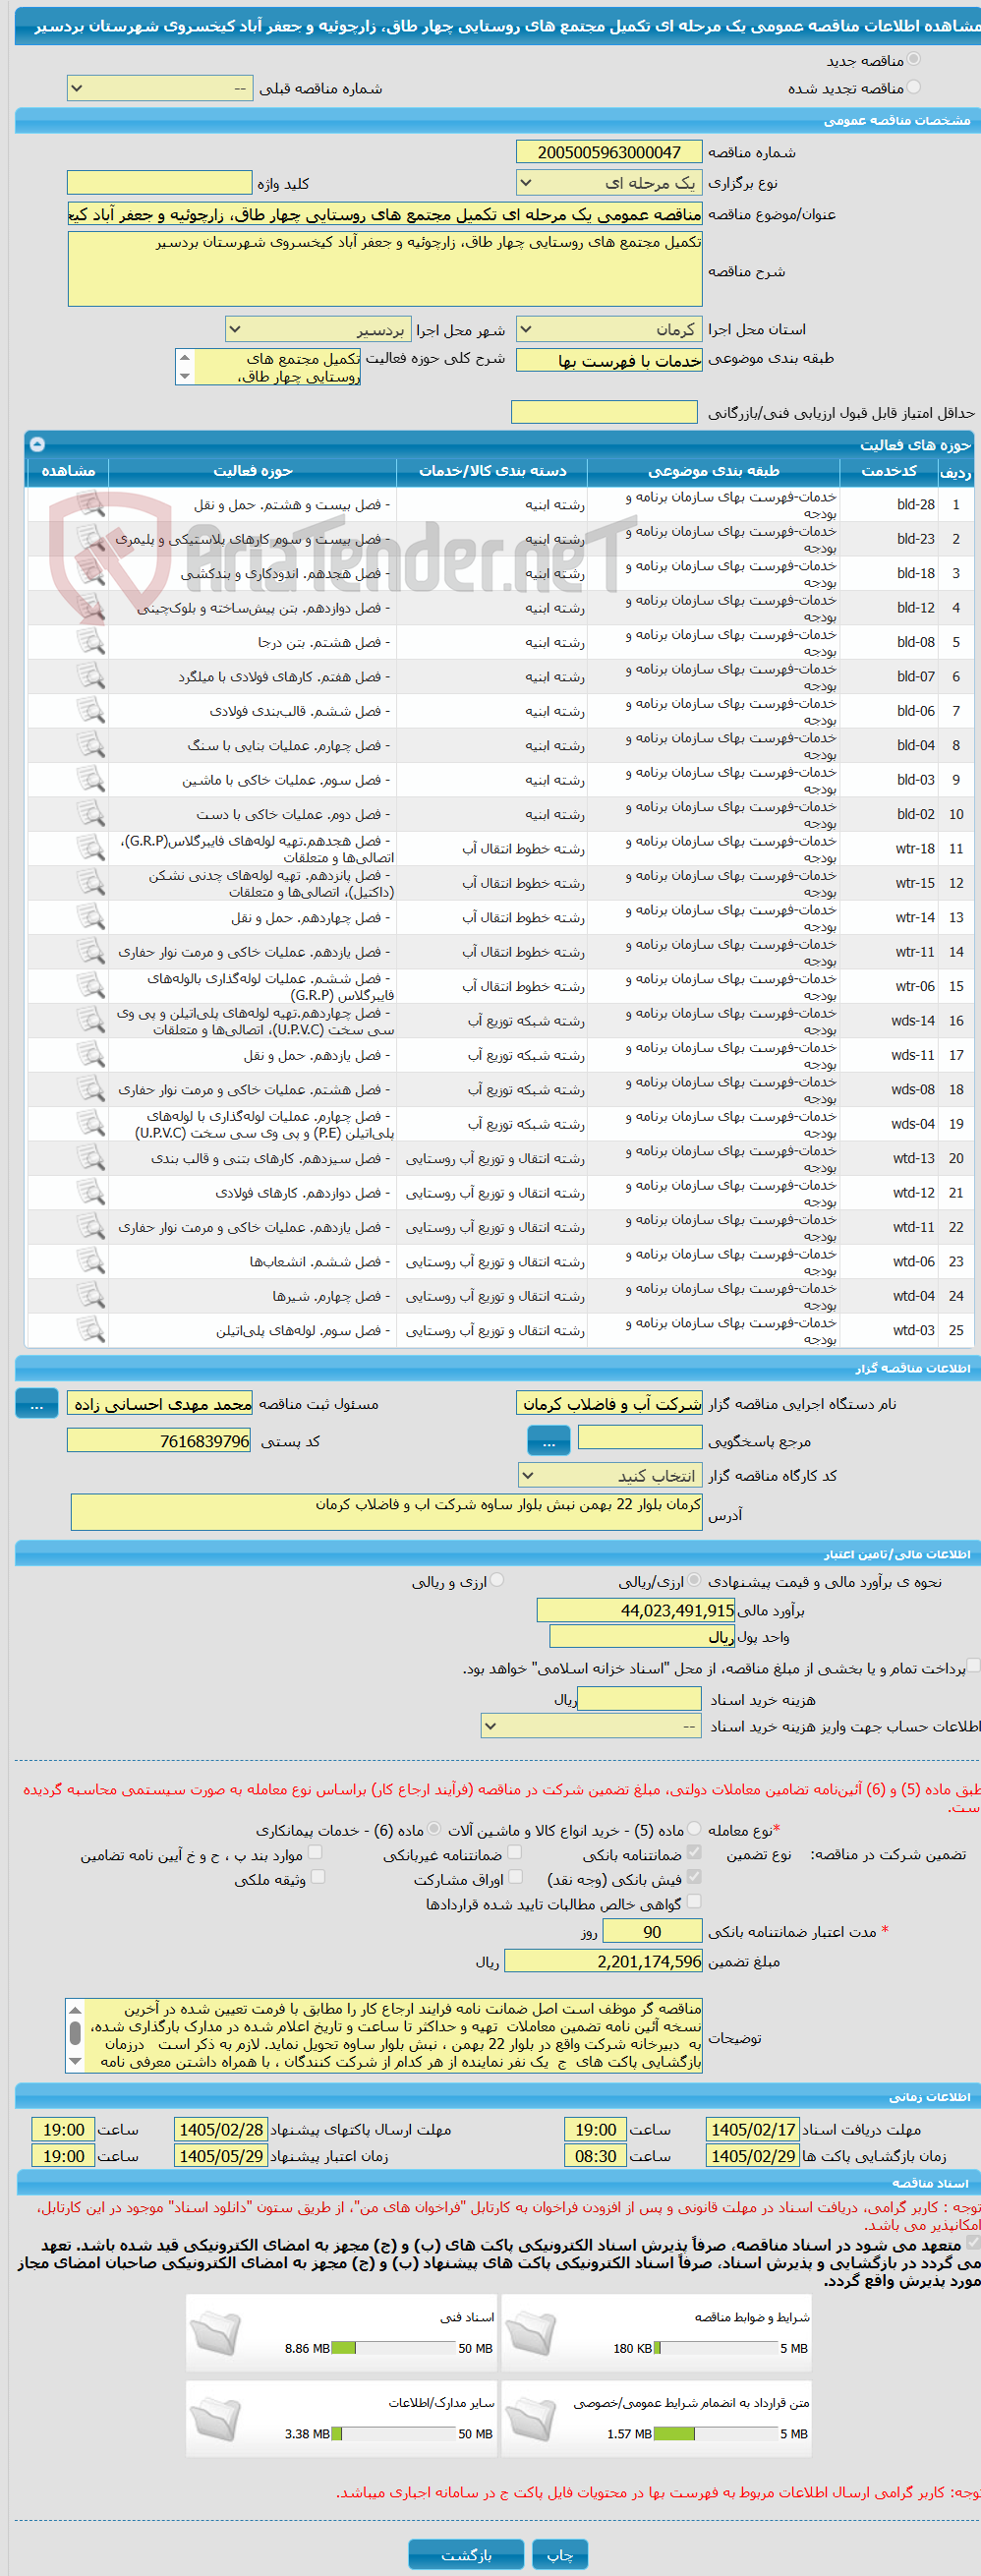Viewport: 981px width, 2576px height.
Task: Step down شرح کلی حوزه فعالیت list
Action: (184, 376)
